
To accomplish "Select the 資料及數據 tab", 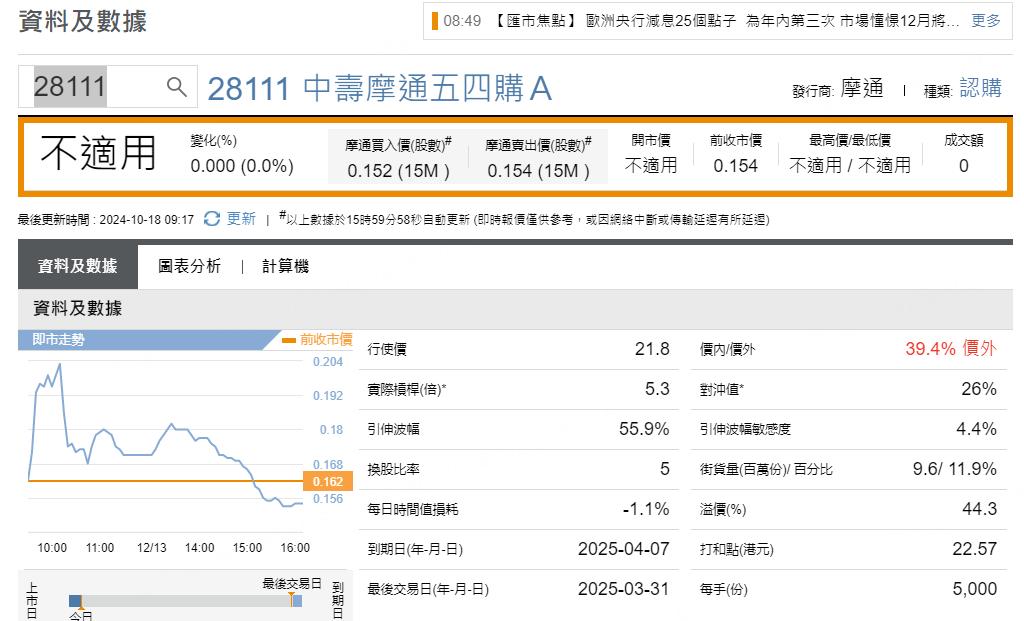I will pyautogui.click(x=77, y=266).
